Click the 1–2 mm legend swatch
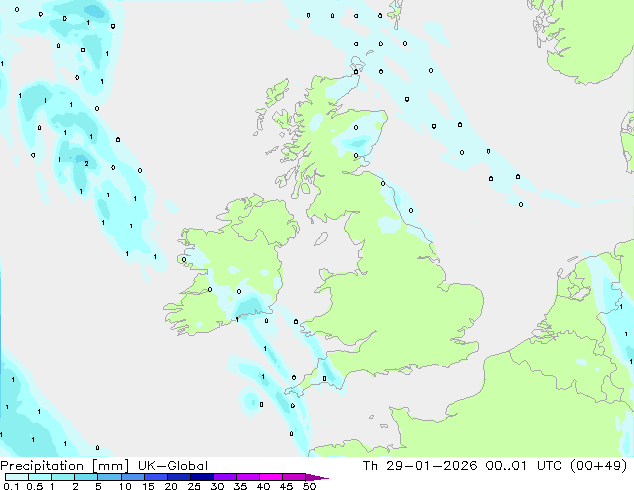The image size is (634, 490). pyautogui.click(x=63, y=477)
